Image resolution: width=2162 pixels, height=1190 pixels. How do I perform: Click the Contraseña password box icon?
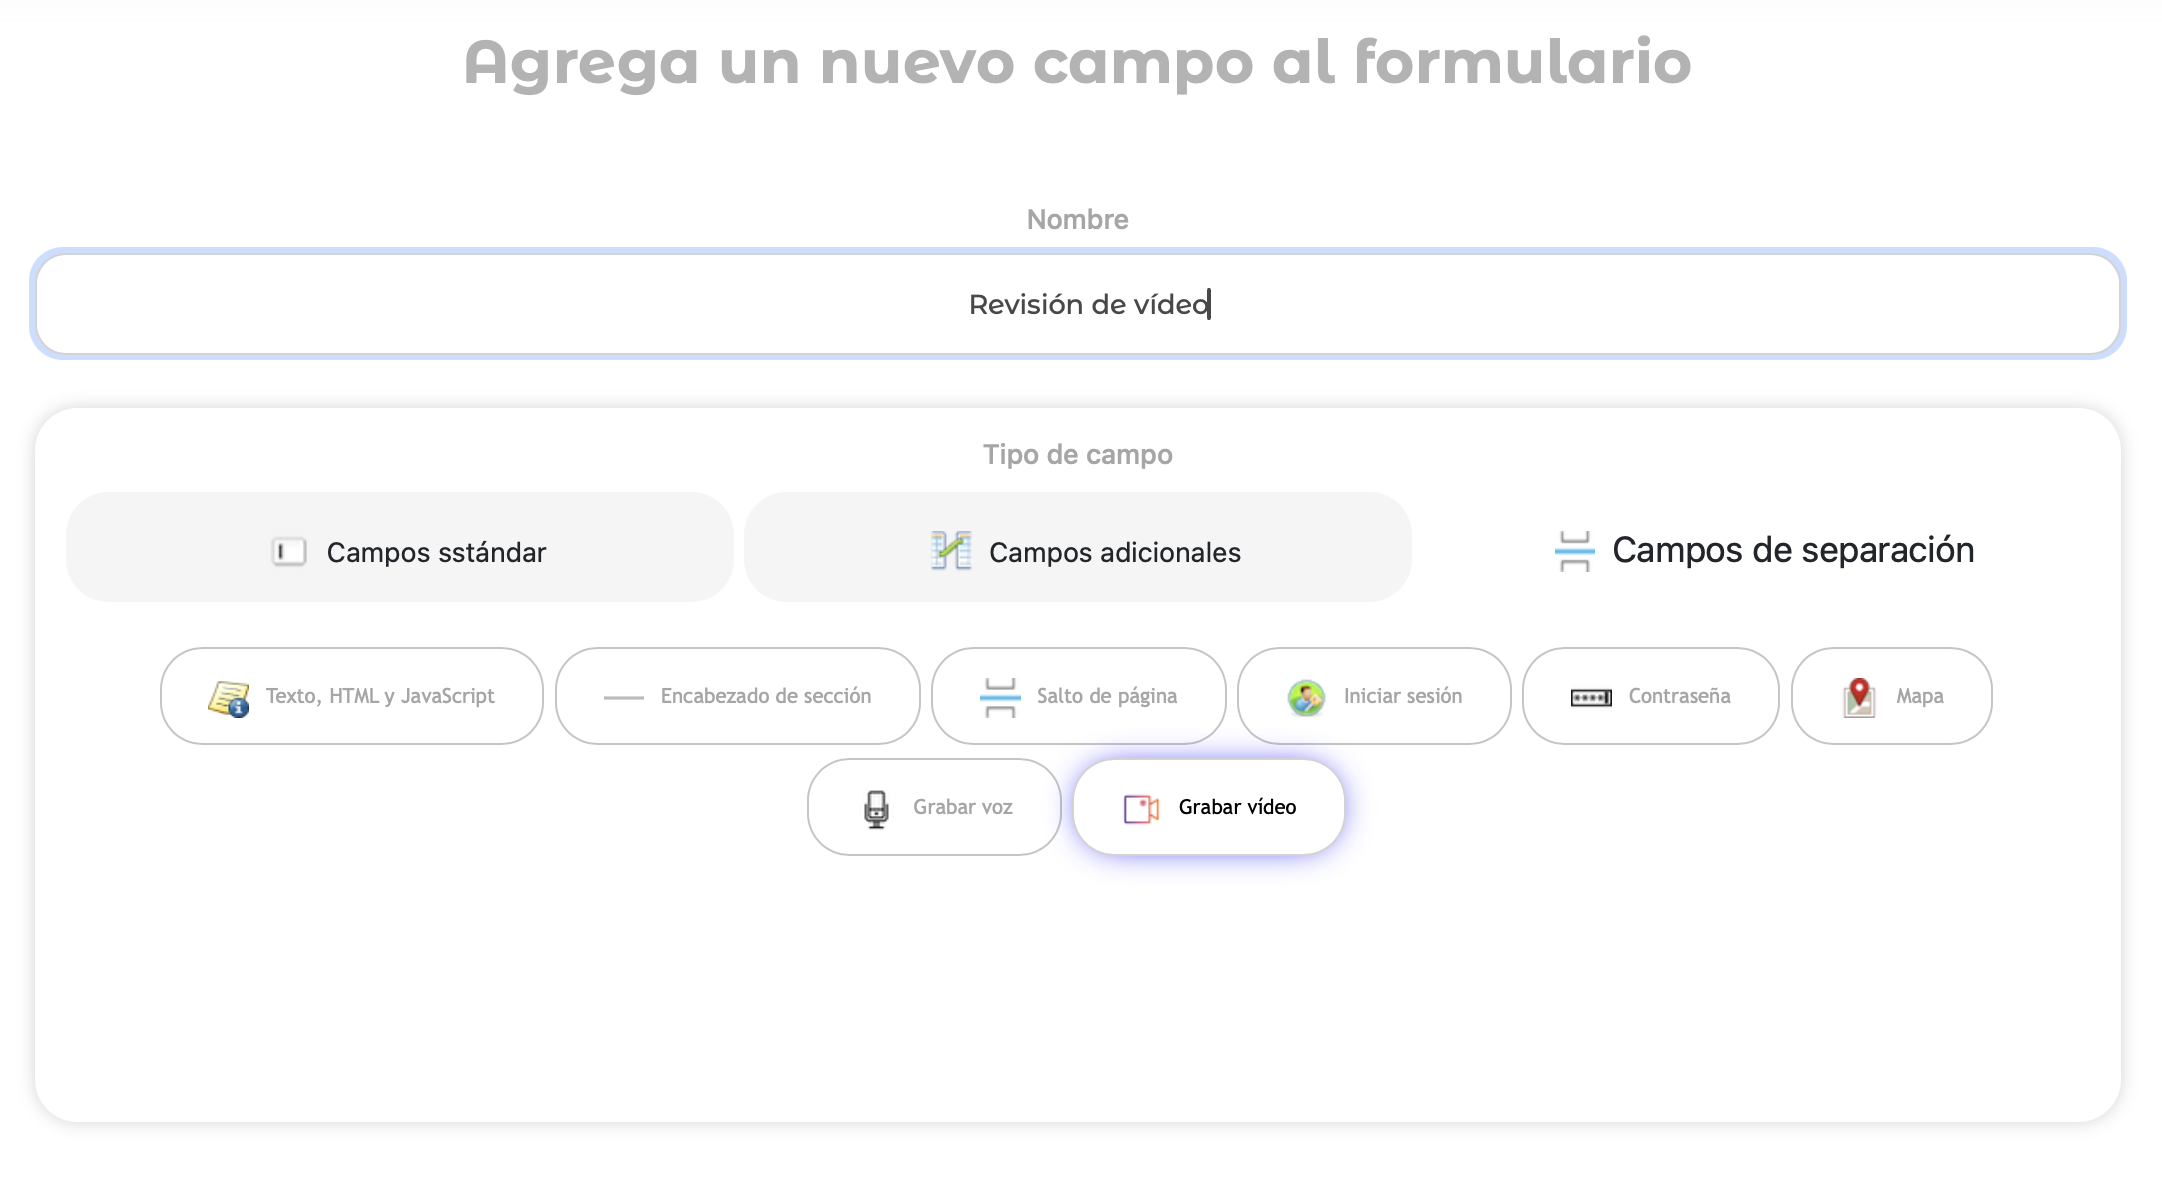click(x=1590, y=697)
